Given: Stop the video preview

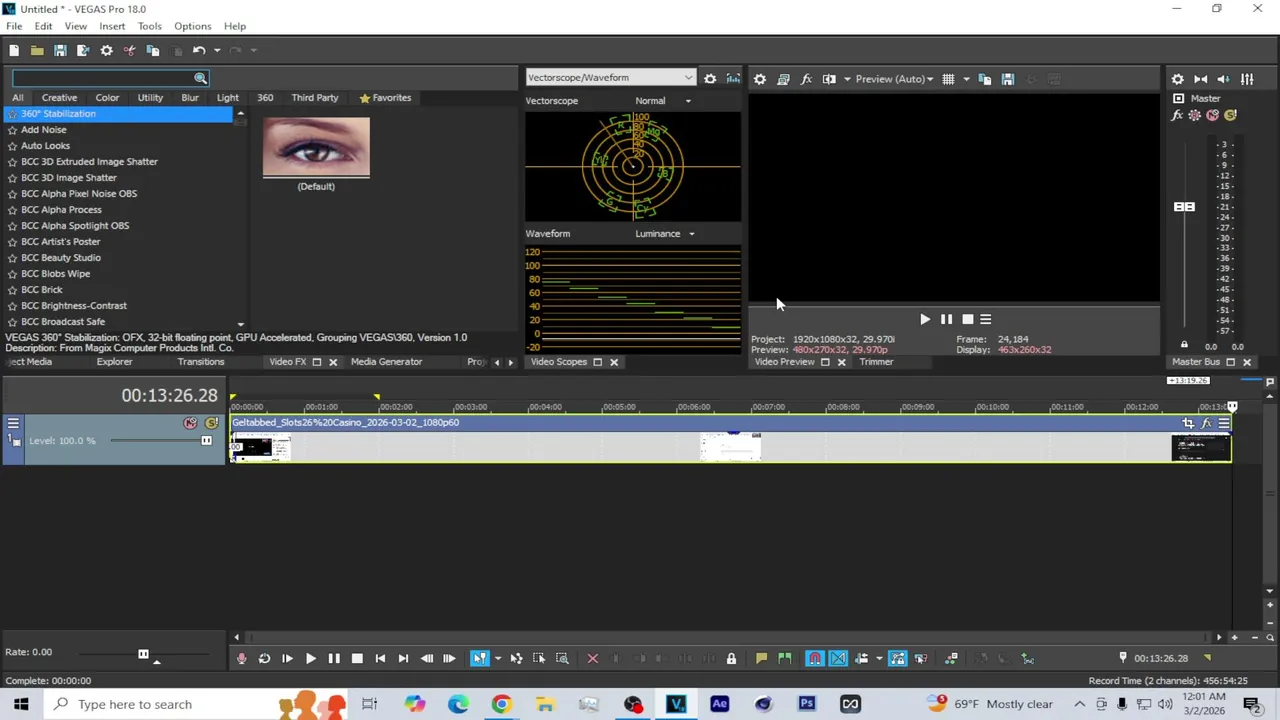Looking at the screenshot, I should click(x=967, y=320).
